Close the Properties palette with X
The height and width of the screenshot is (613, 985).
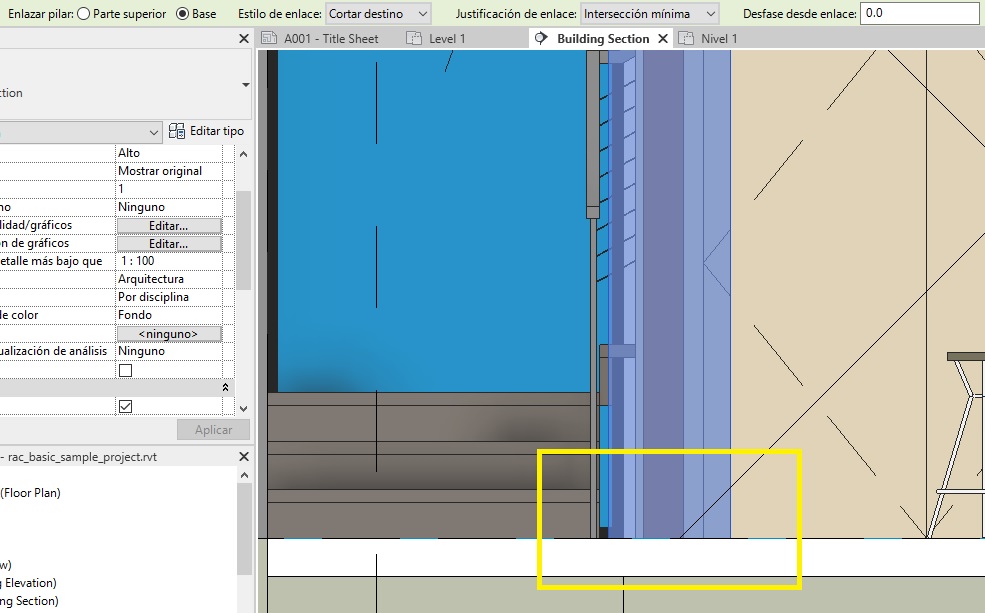pos(244,38)
